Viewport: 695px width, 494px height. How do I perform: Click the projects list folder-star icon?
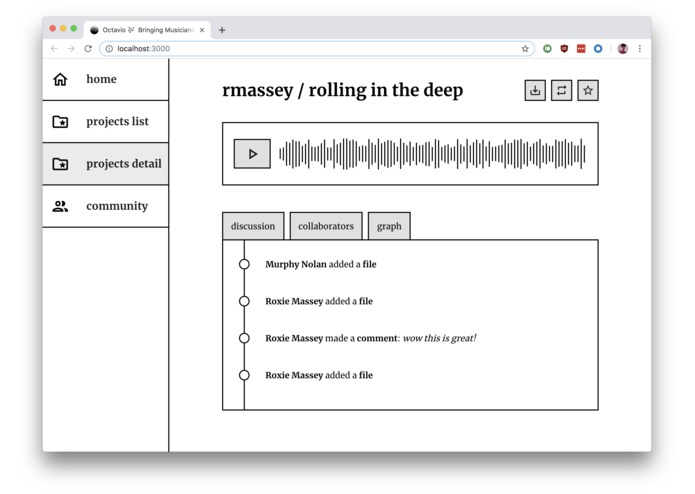pos(60,121)
